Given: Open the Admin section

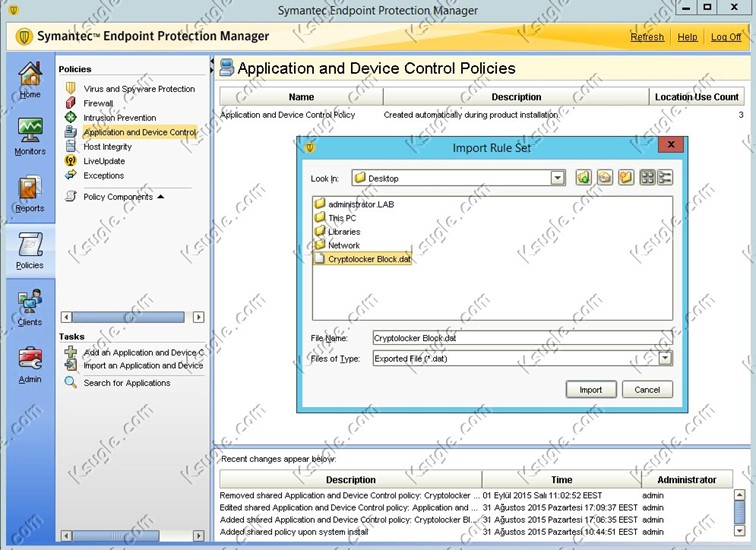Looking at the screenshot, I should (30, 365).
